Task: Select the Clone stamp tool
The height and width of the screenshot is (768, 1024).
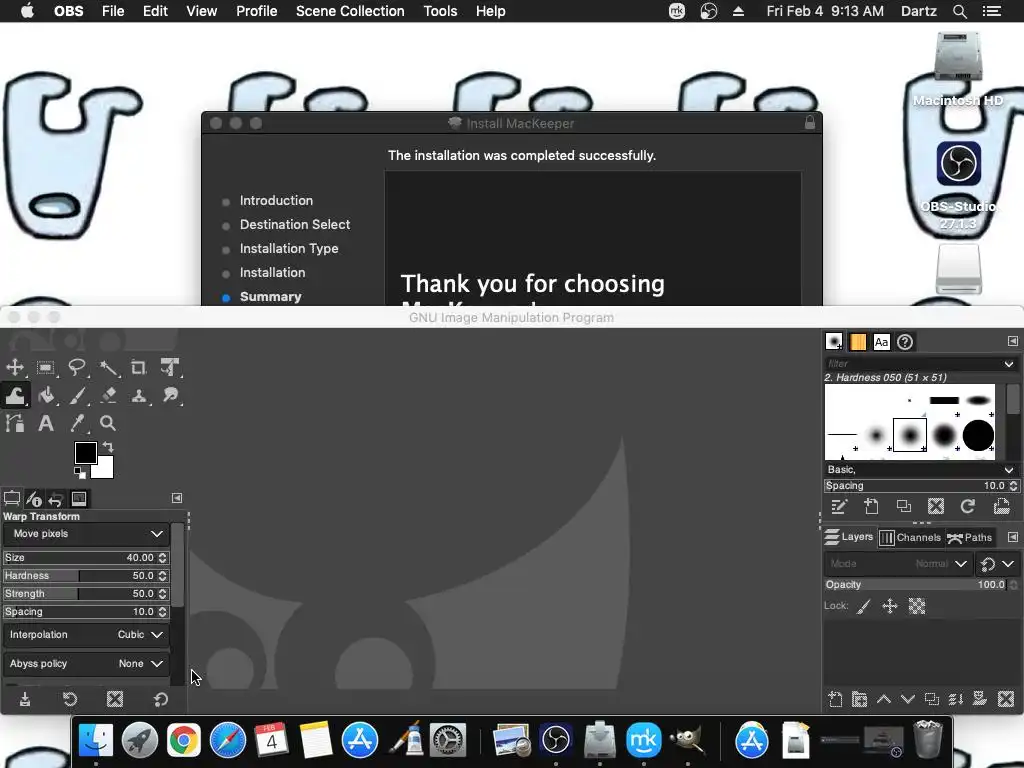Action: 138,395
